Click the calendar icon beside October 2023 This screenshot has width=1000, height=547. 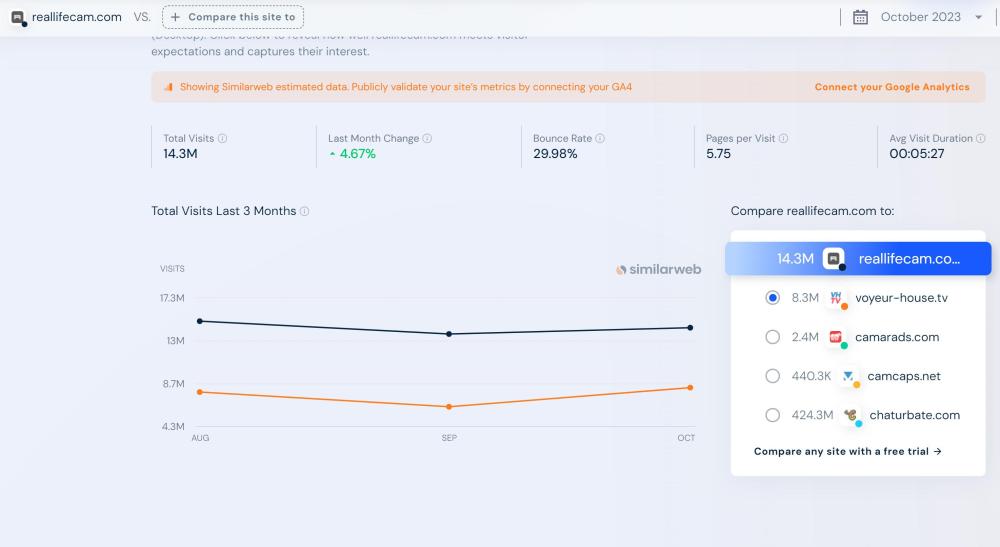click(860, 17)
